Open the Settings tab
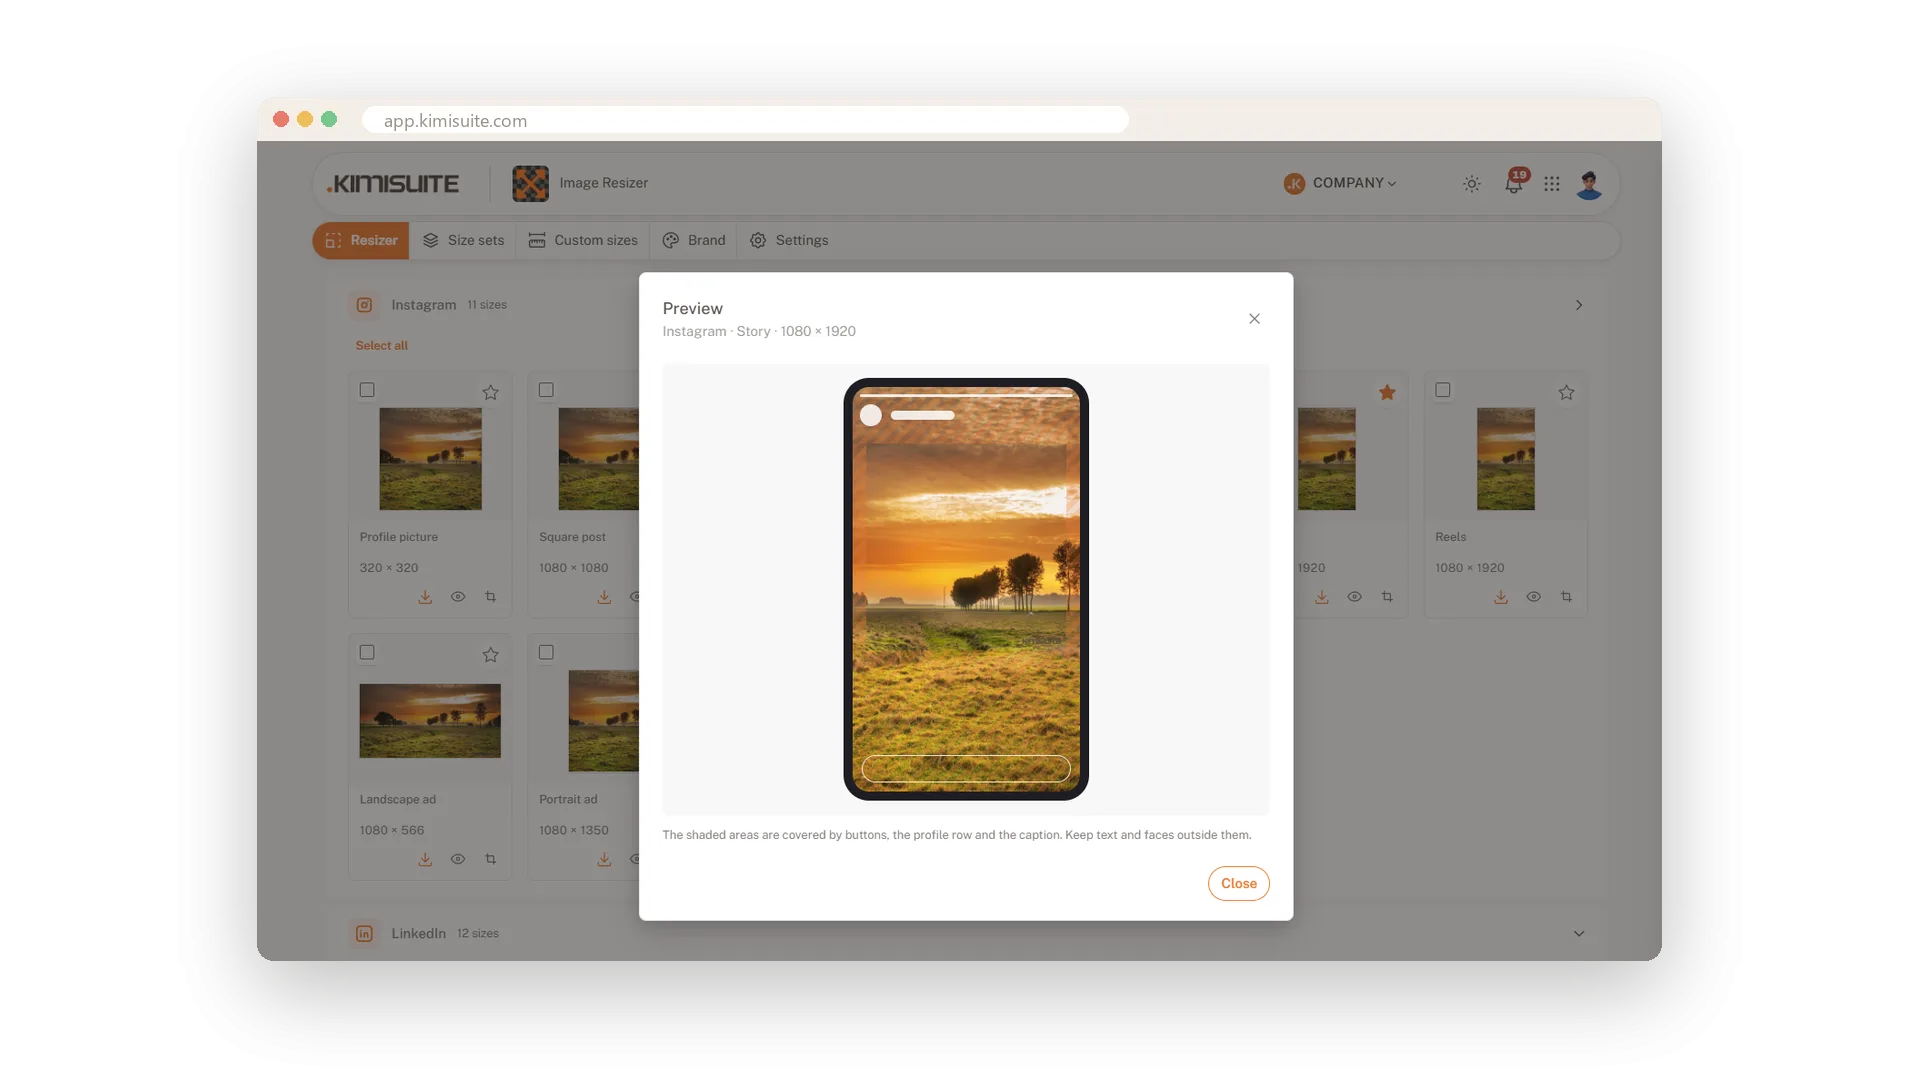The image size is (1920, 1080). pos(789,240)
